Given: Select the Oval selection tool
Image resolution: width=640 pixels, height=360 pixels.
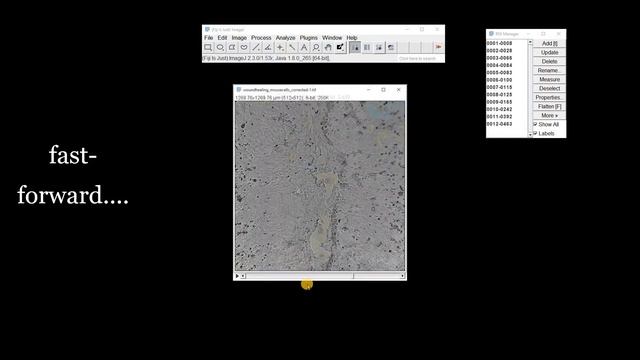Looking at the screenshot, I should 220,47.
